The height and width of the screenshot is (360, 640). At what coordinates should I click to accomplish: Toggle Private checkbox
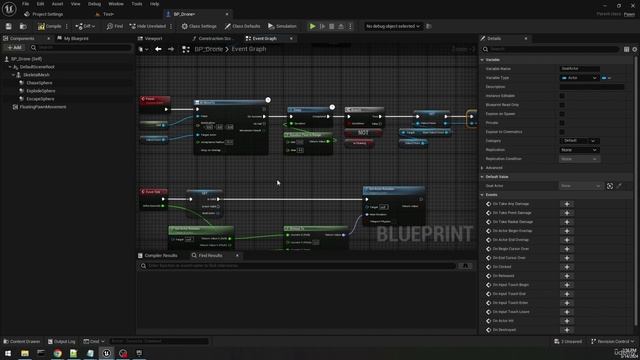(562, 122)
